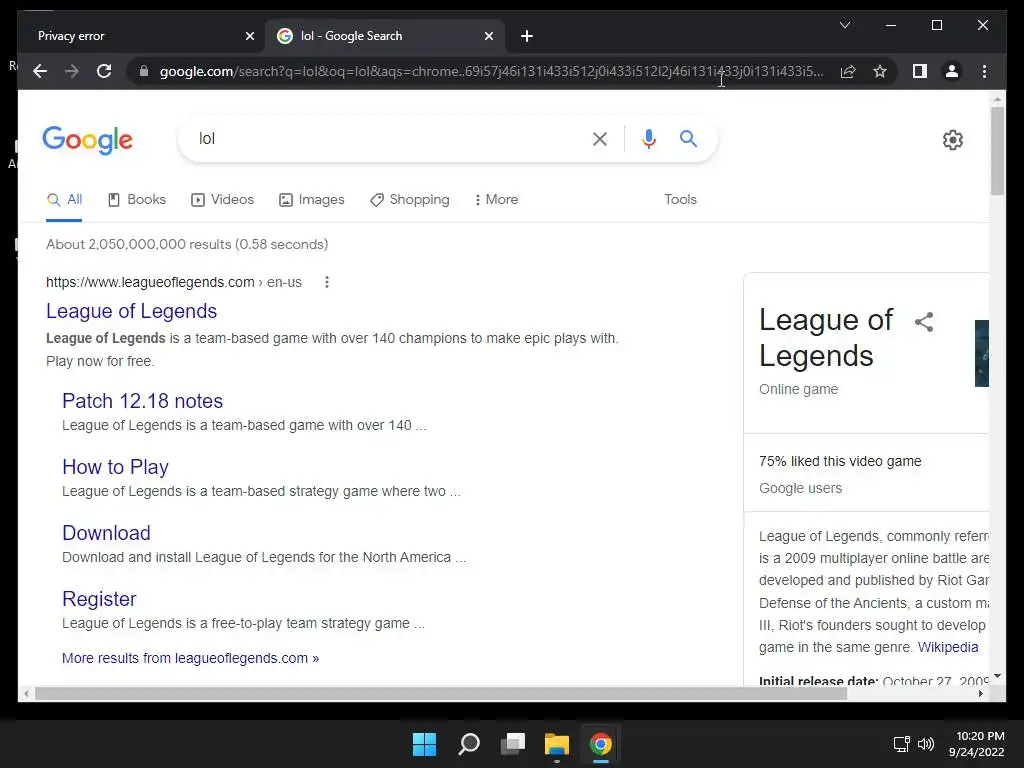The height and width of the screenshot is (768, 1024).
Task: Select the All results tab
Action: click(64, 200)
